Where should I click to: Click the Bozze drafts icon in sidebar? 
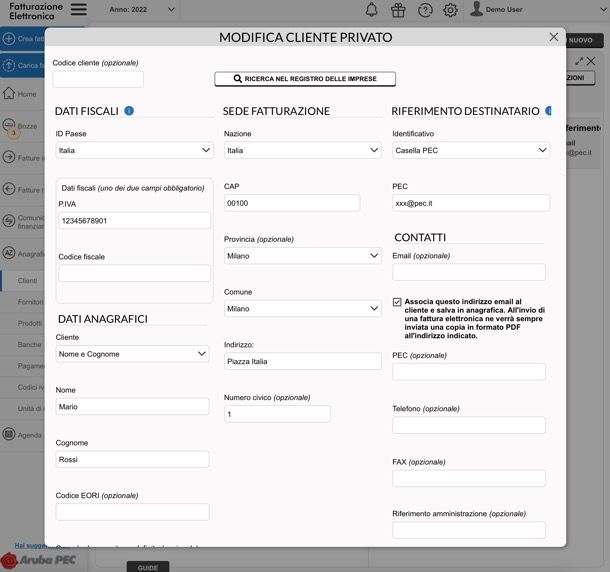[x=9, y=125]
